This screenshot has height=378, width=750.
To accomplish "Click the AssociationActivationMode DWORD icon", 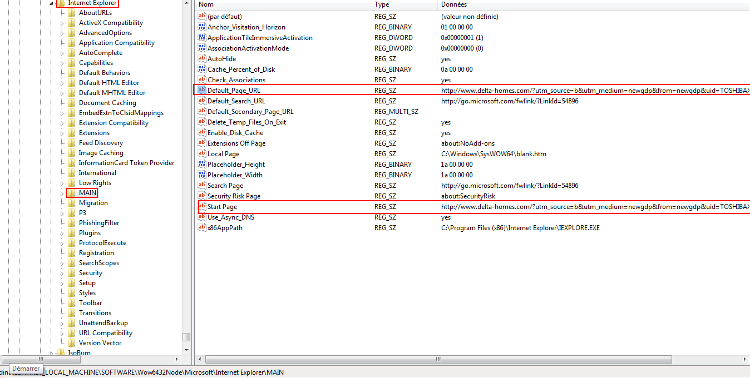I will point(201,48).
